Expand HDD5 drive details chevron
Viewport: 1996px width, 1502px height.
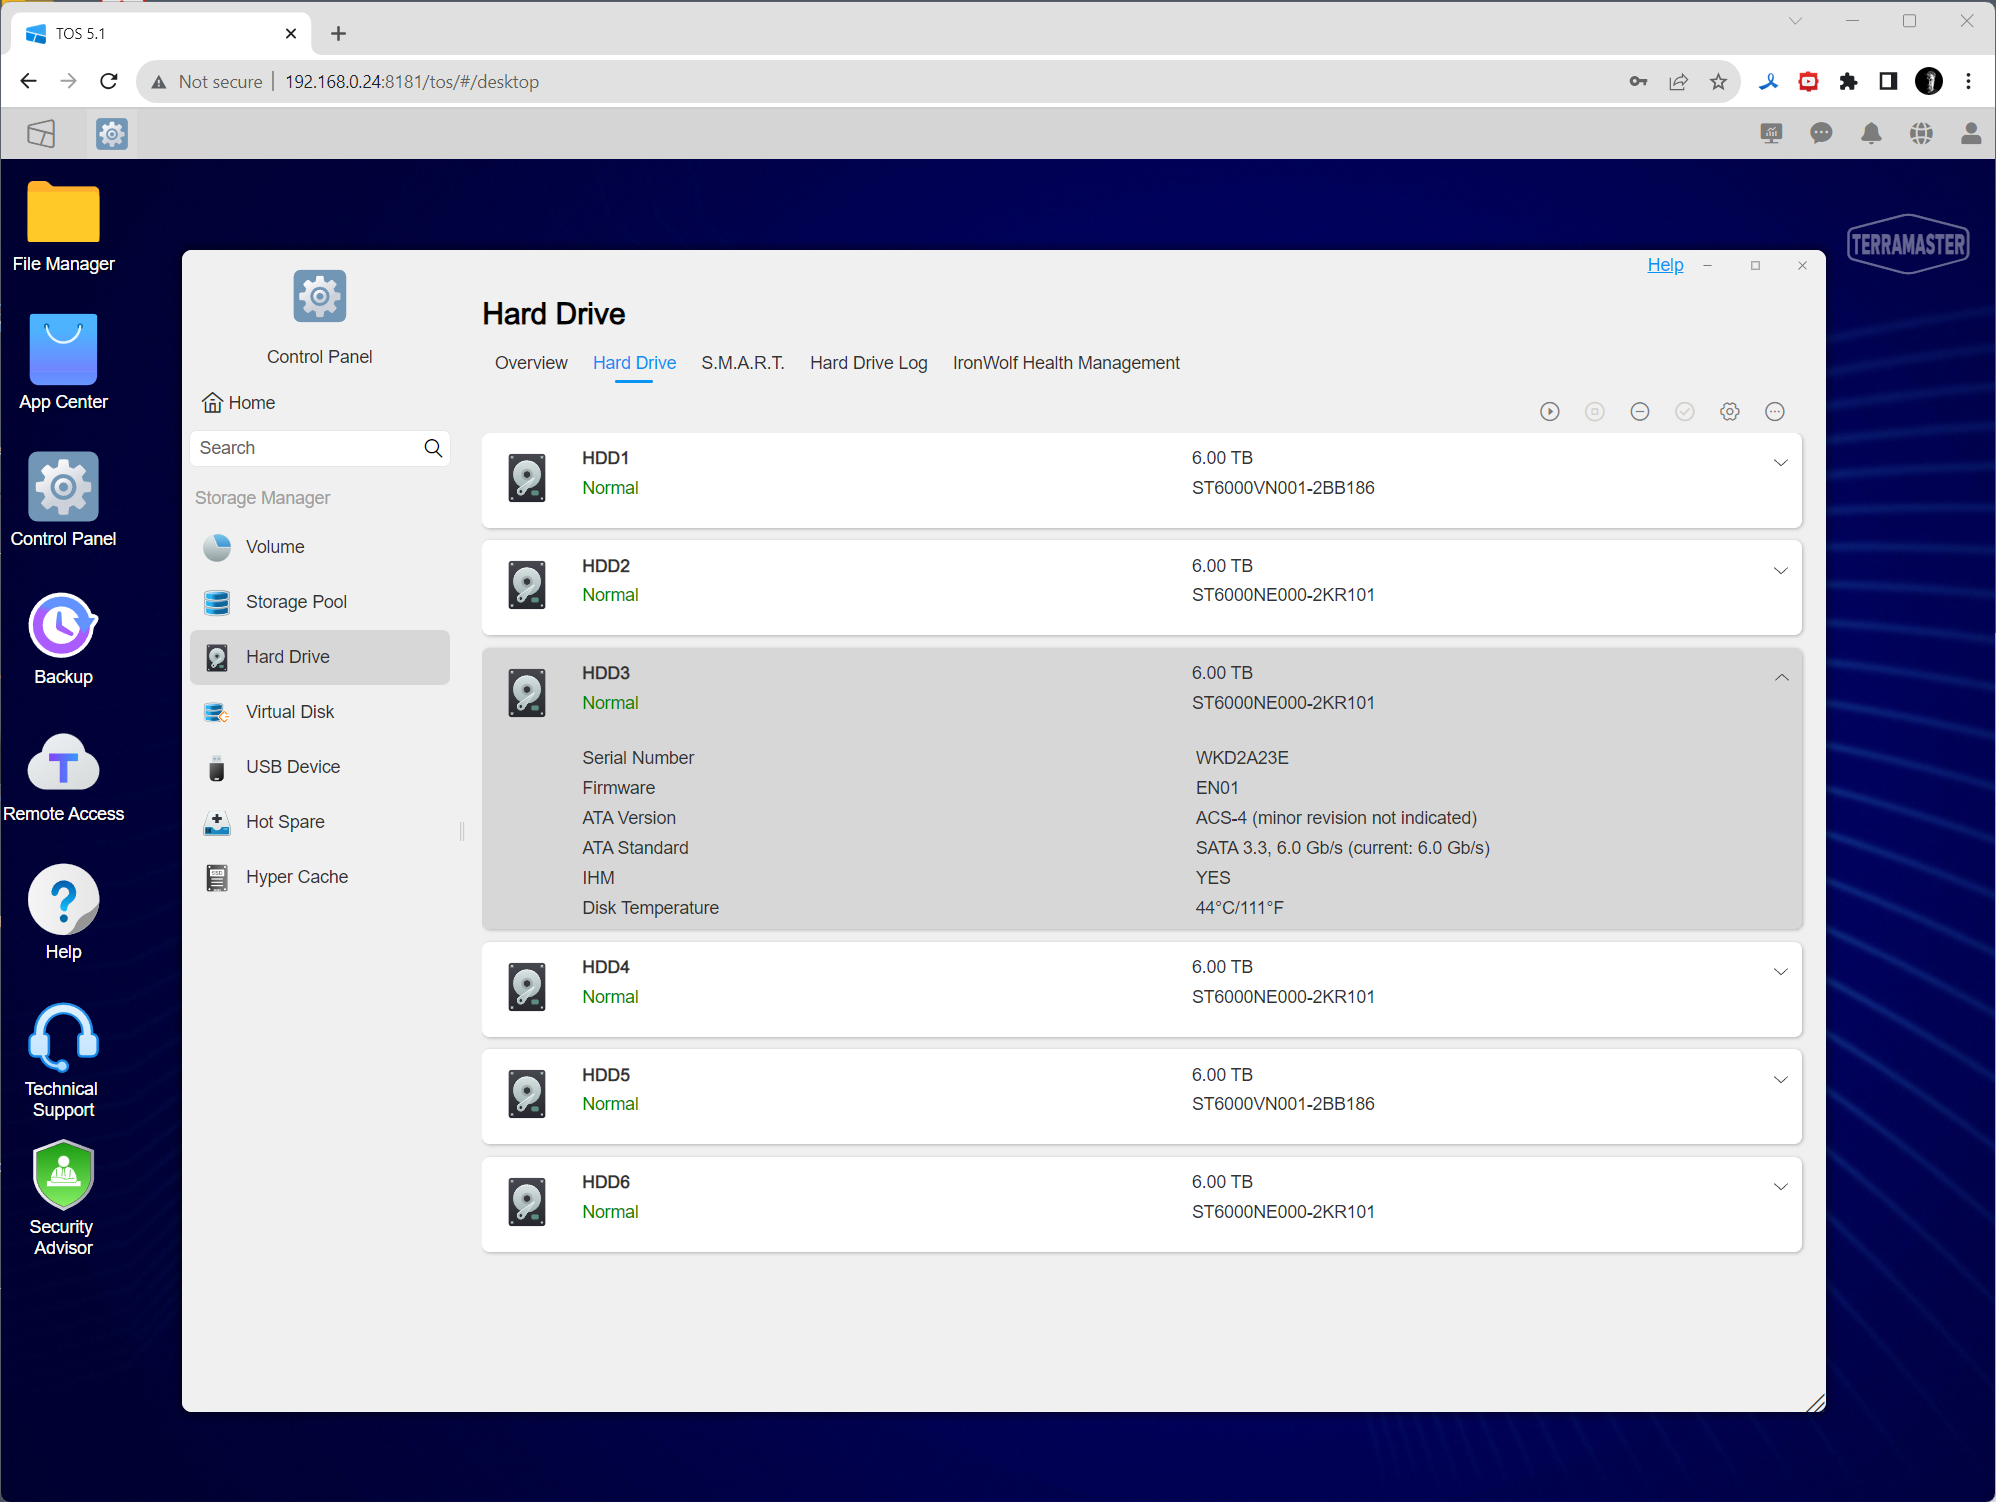tap(1780, 1080)
